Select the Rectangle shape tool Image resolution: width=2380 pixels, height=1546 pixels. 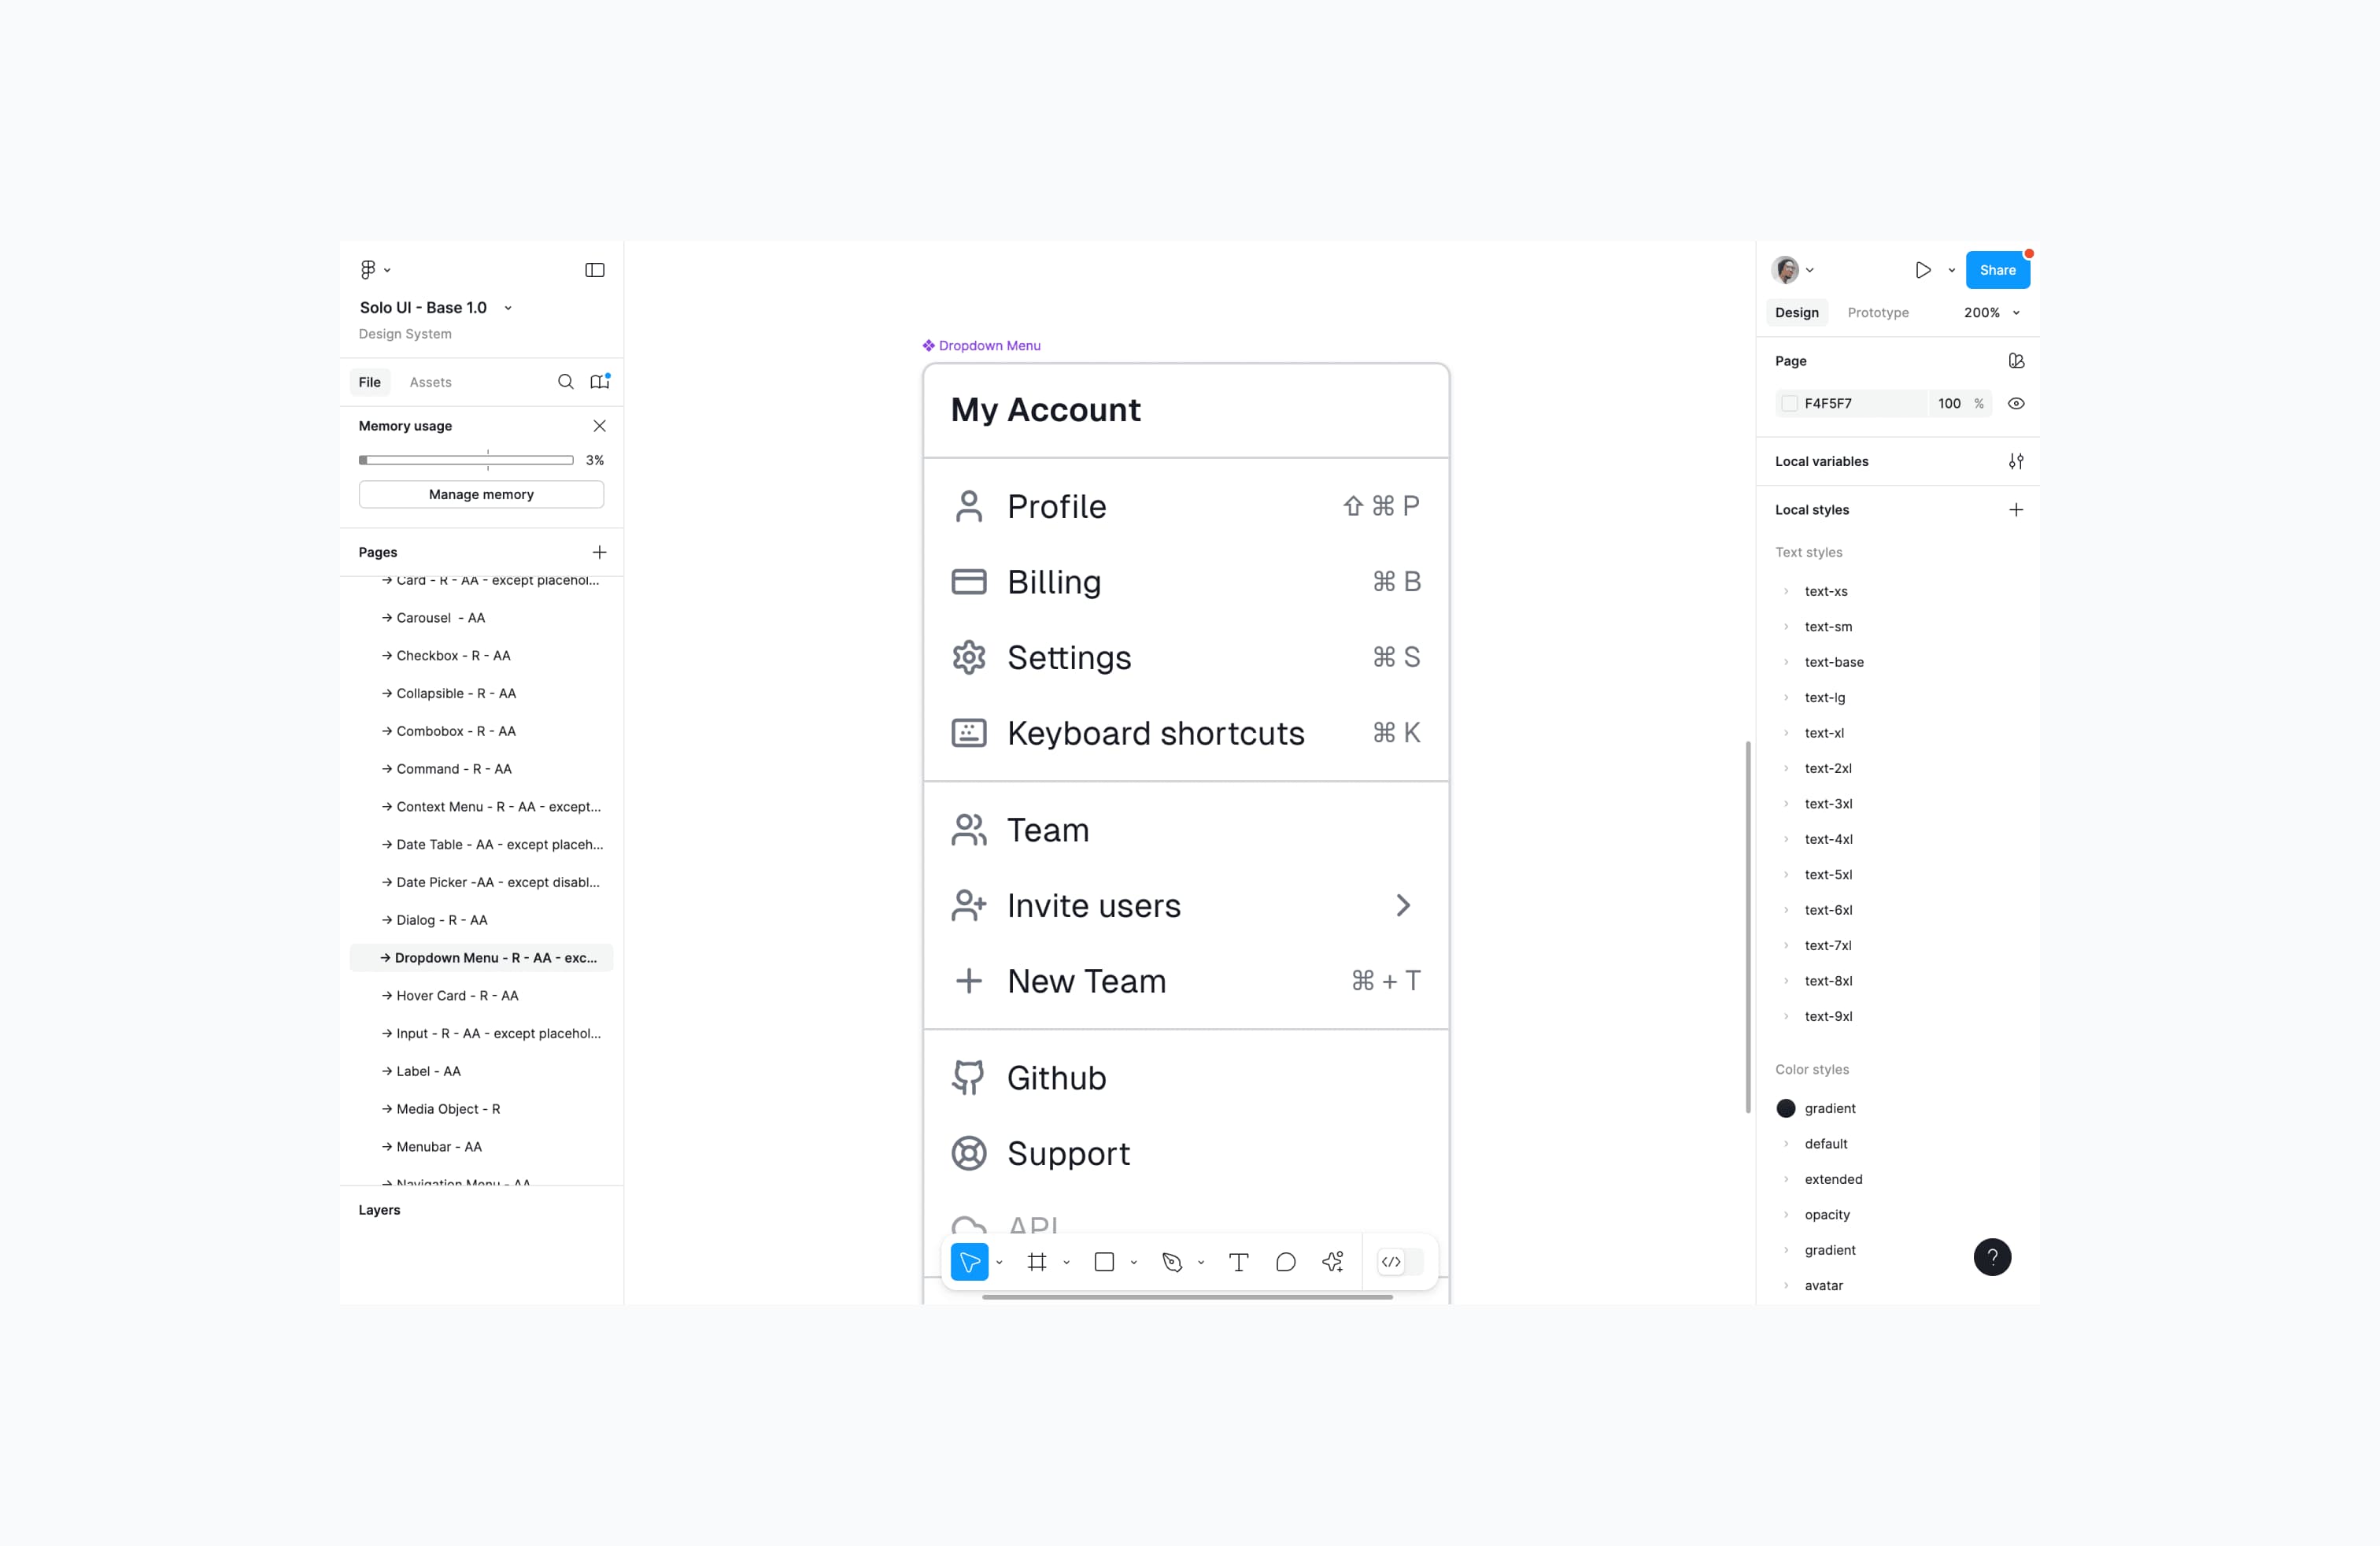click(1104, 1262)
